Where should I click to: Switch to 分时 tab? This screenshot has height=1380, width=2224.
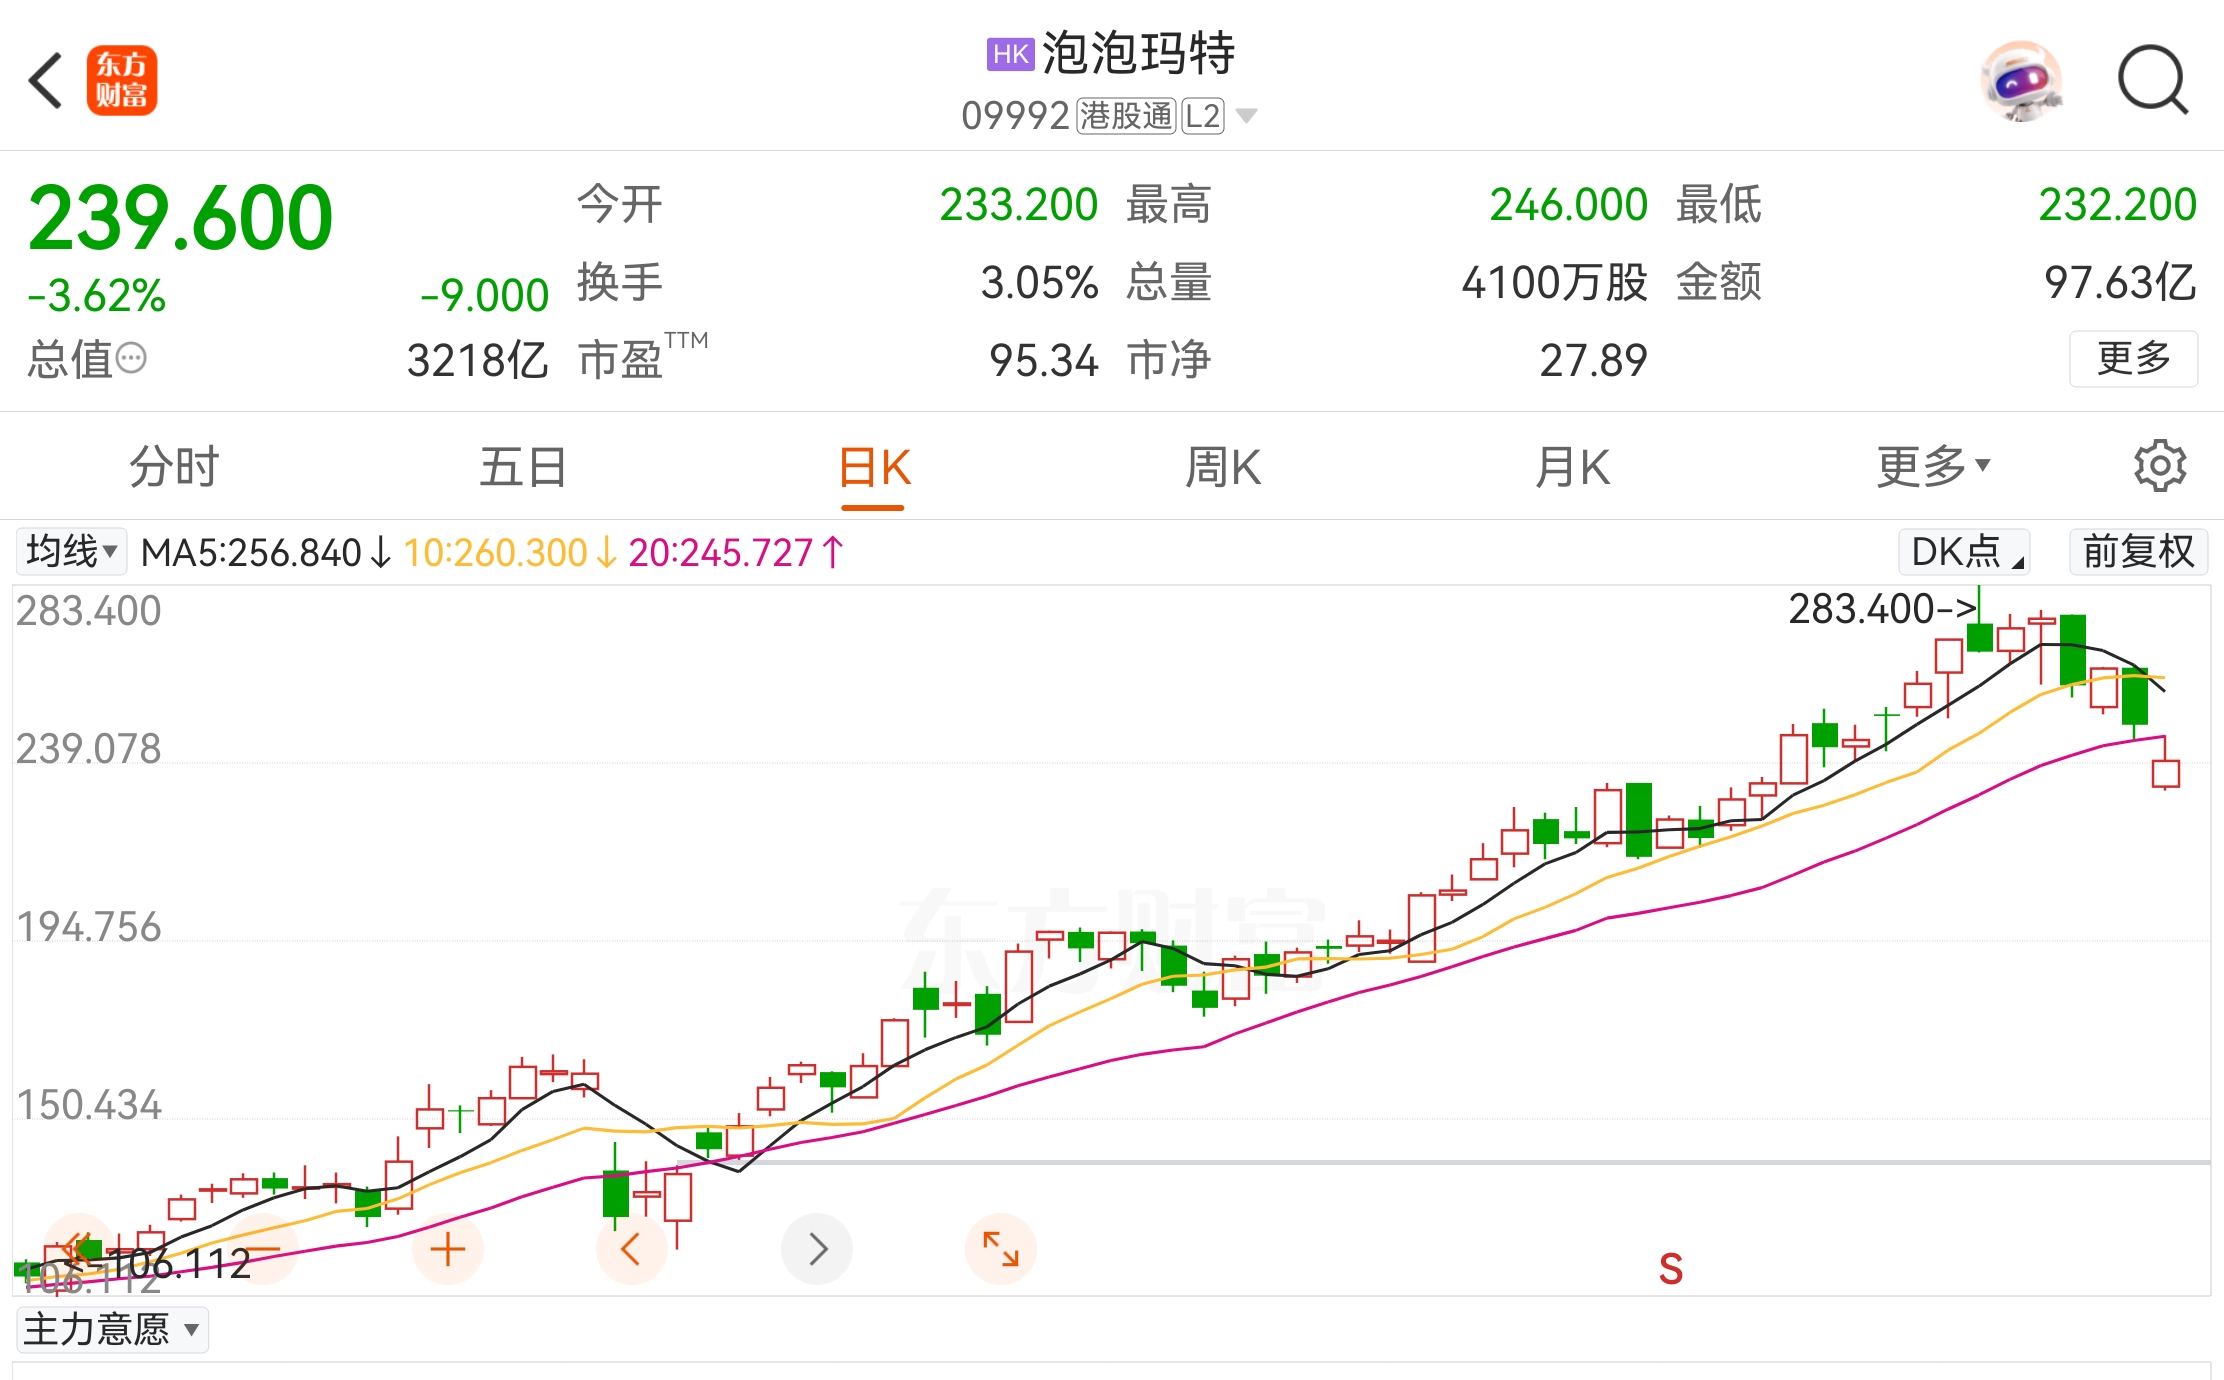click(174, 467)
